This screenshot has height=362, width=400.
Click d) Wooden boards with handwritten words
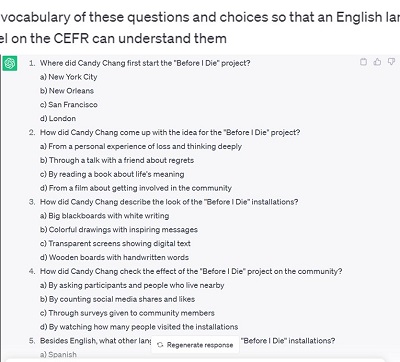click(x=114, y=257)
